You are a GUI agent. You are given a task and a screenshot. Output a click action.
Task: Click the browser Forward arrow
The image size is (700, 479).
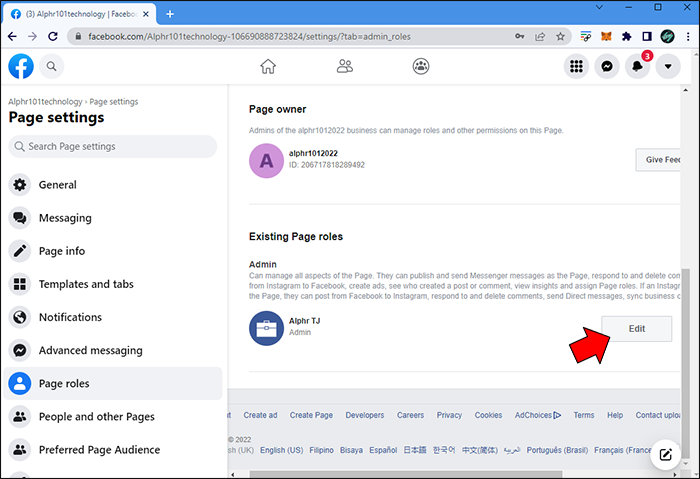click(x=32, y=37)
